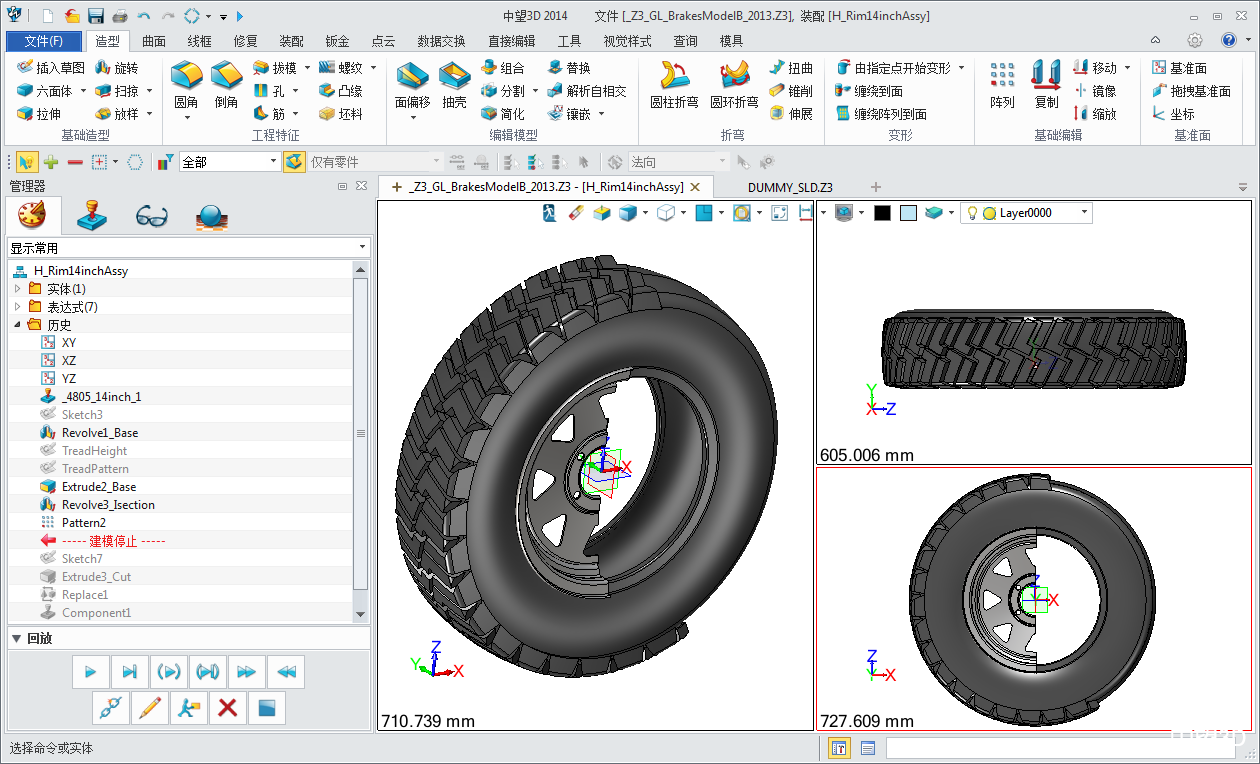Open the DUMMY_SLD.Z3 document tab
The width and height of the screenshot is (1260, 764).
coord(789,187)
